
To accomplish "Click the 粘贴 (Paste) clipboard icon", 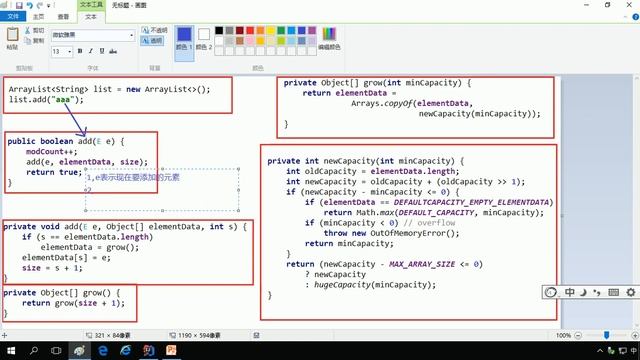I will coord(12,35).
